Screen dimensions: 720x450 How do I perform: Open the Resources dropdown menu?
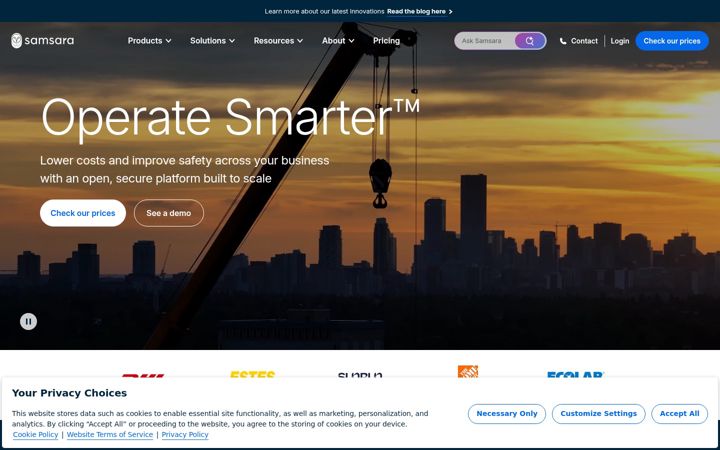(278, 41)
